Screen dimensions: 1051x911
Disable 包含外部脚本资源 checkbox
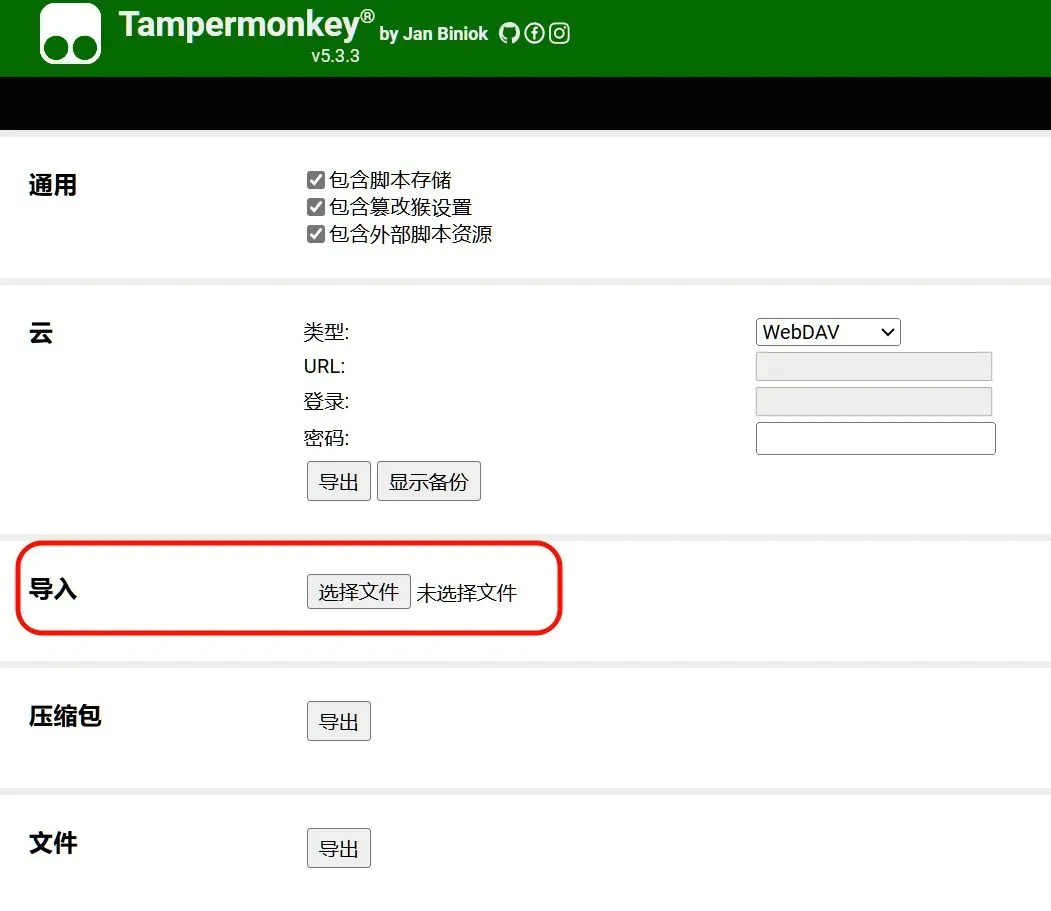[316, 234]
